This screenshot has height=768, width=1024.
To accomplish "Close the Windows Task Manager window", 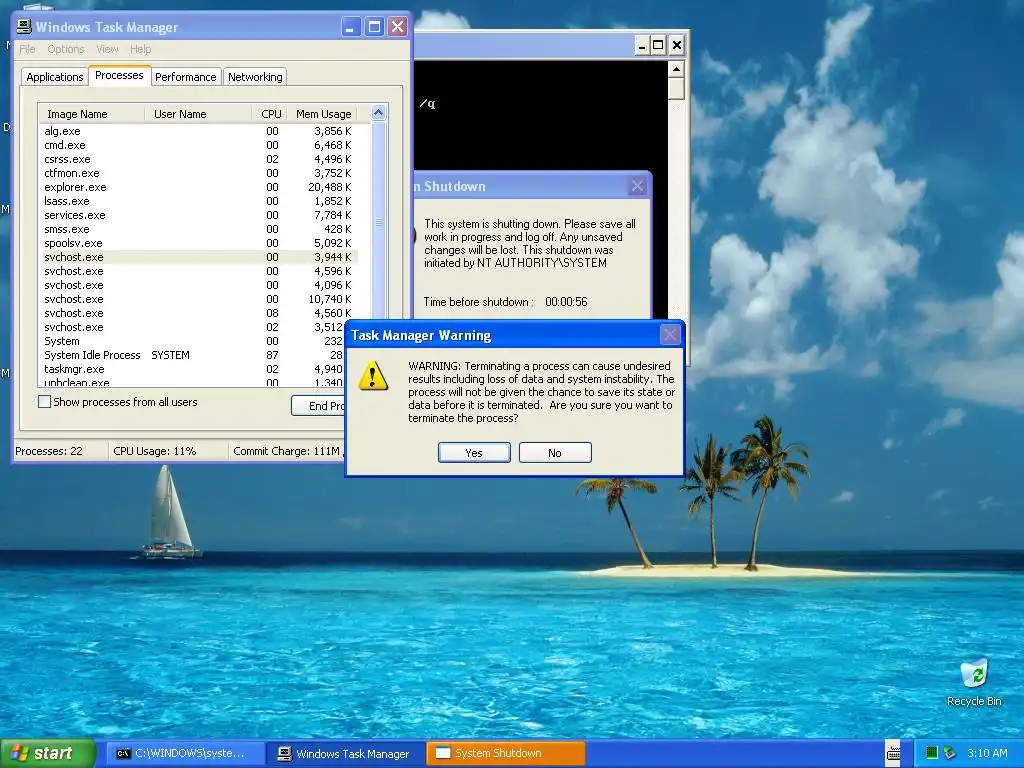I will click(397, 27).
